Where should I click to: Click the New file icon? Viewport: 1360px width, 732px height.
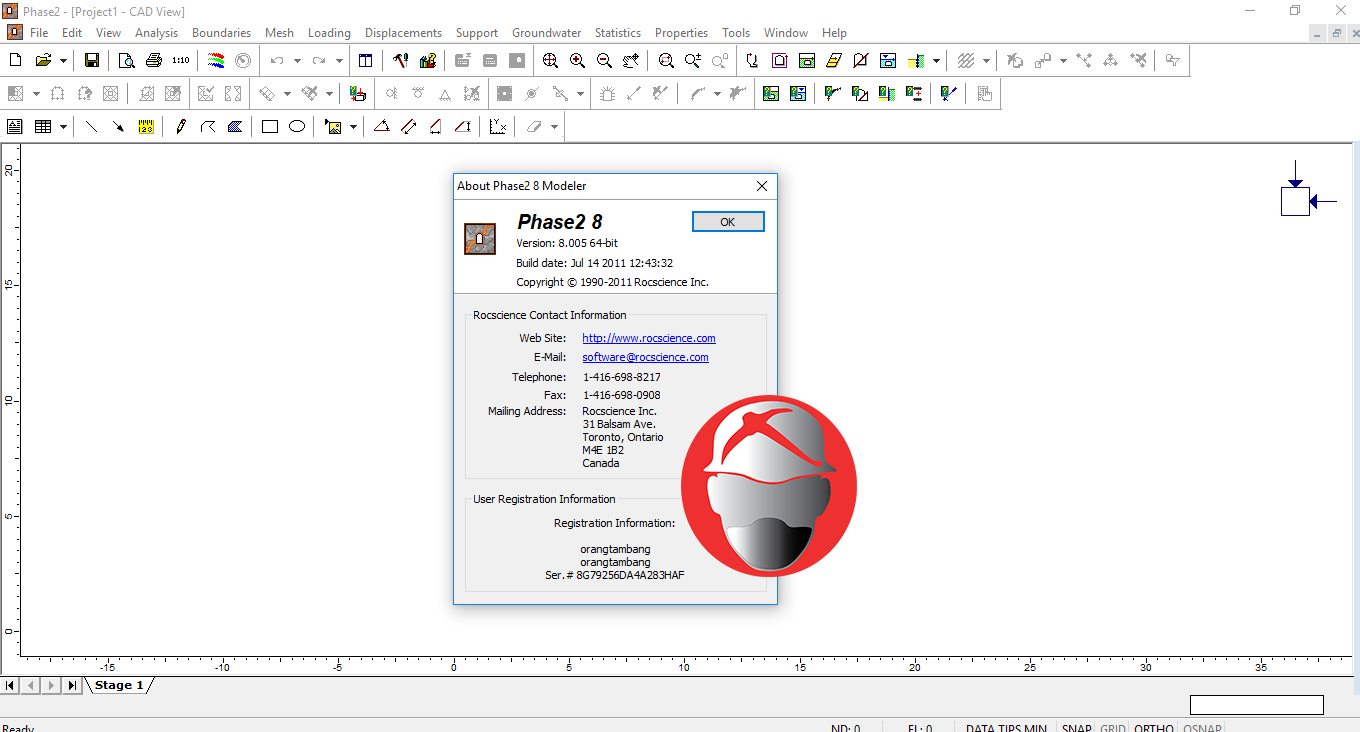click(16, 60)
